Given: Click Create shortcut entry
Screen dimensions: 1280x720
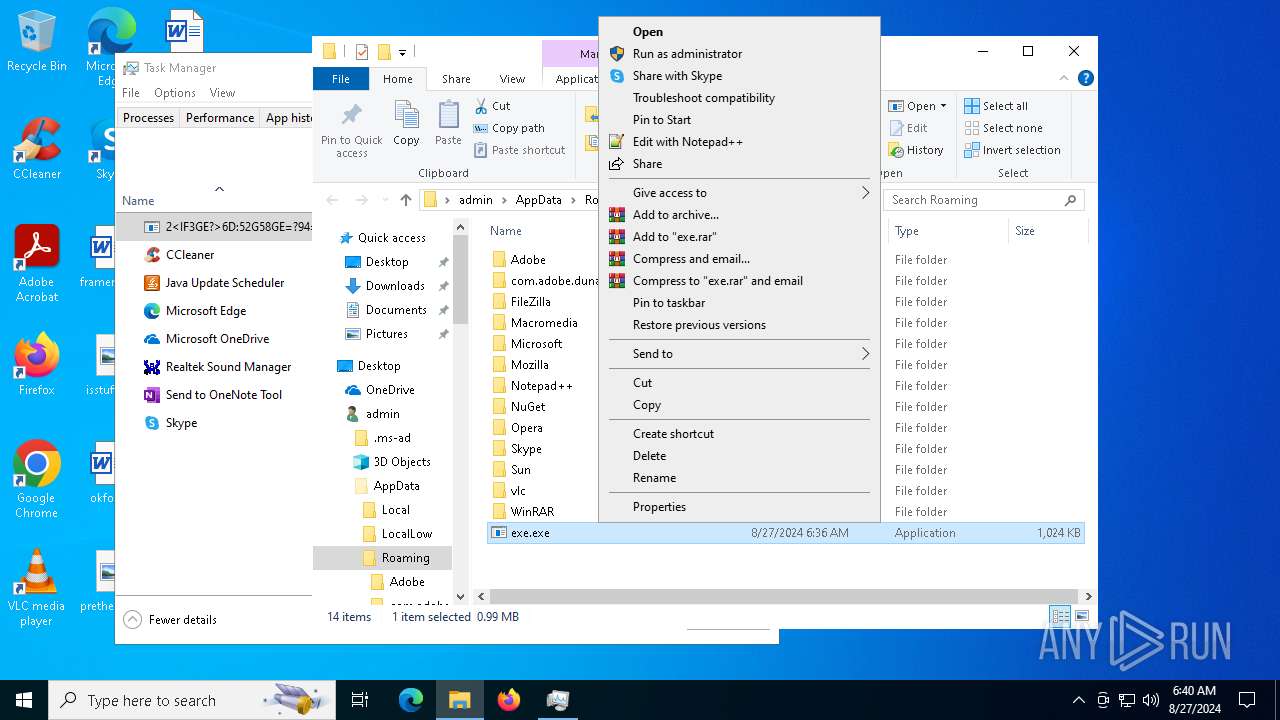Looking at the screenshot, I should click(673, 434).
